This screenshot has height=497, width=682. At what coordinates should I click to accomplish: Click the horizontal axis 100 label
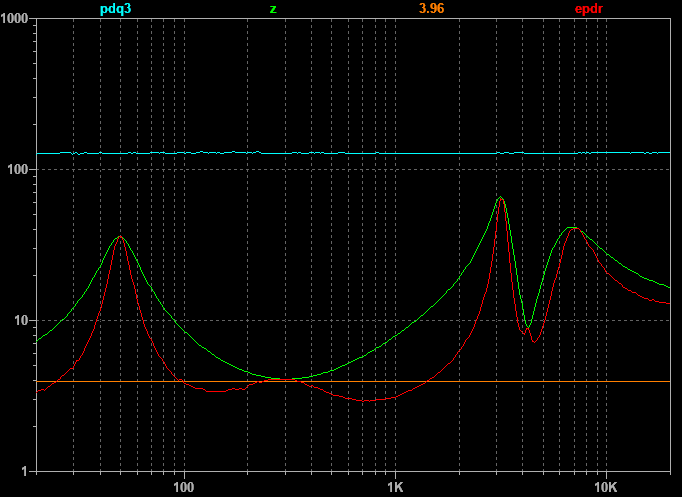coord(184,487)
